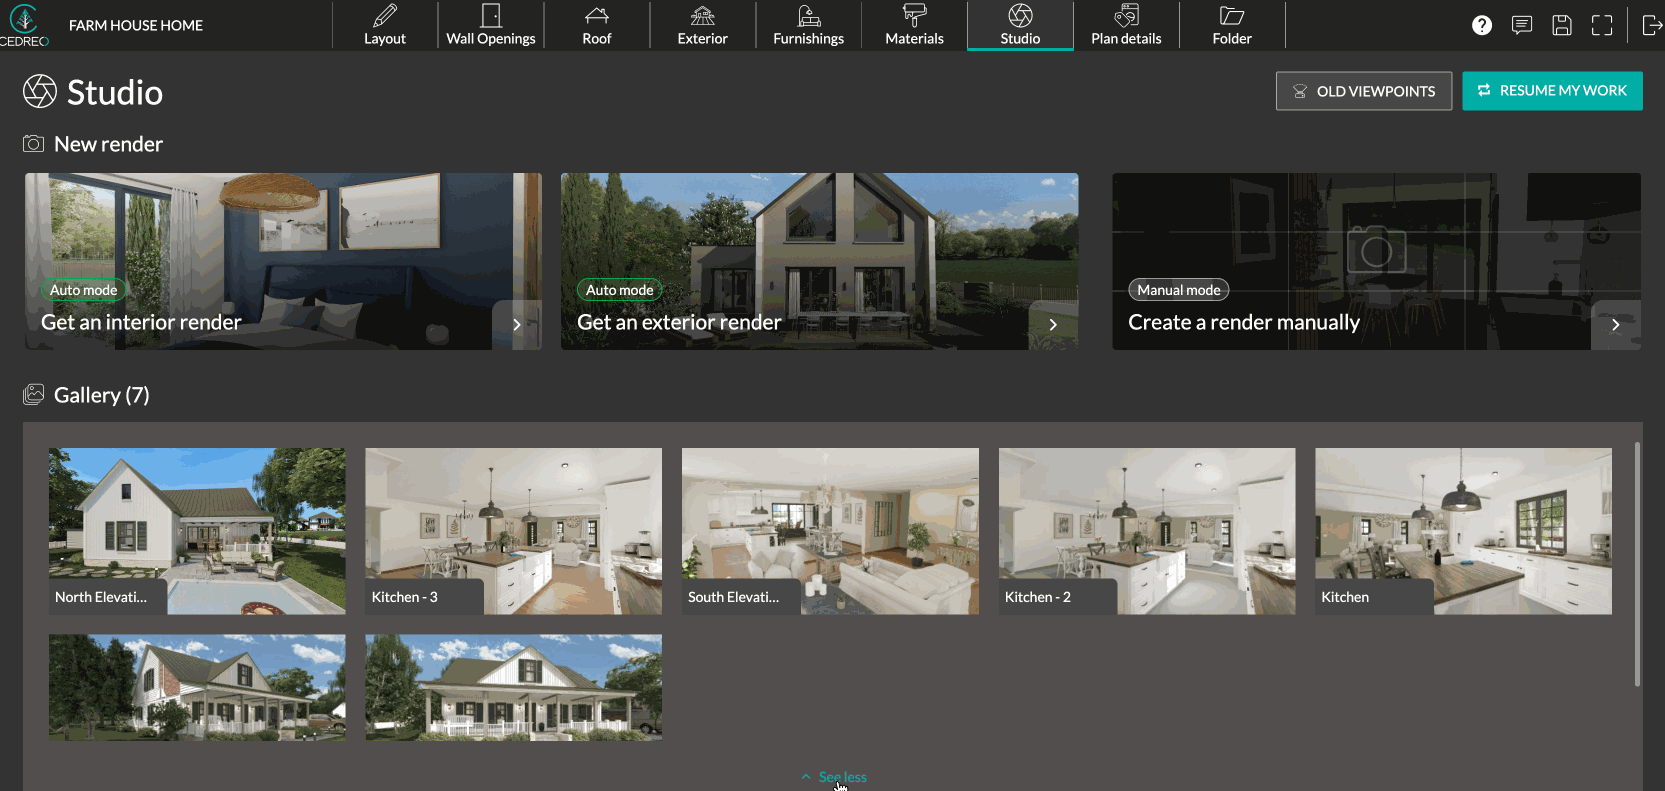Viewport: 1665px width, 791px height.
Task: Select Create a render manually card
Action: coord(1376,261)
